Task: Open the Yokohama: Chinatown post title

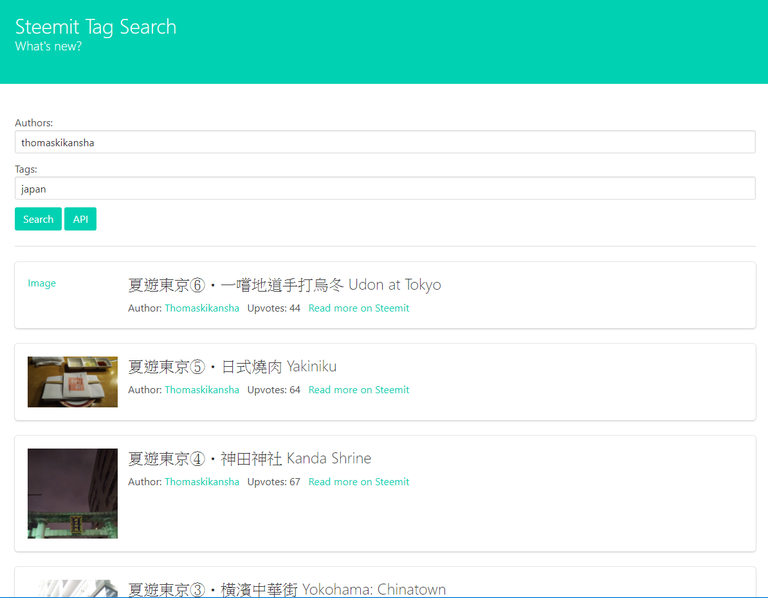Action: coord(286,589)
